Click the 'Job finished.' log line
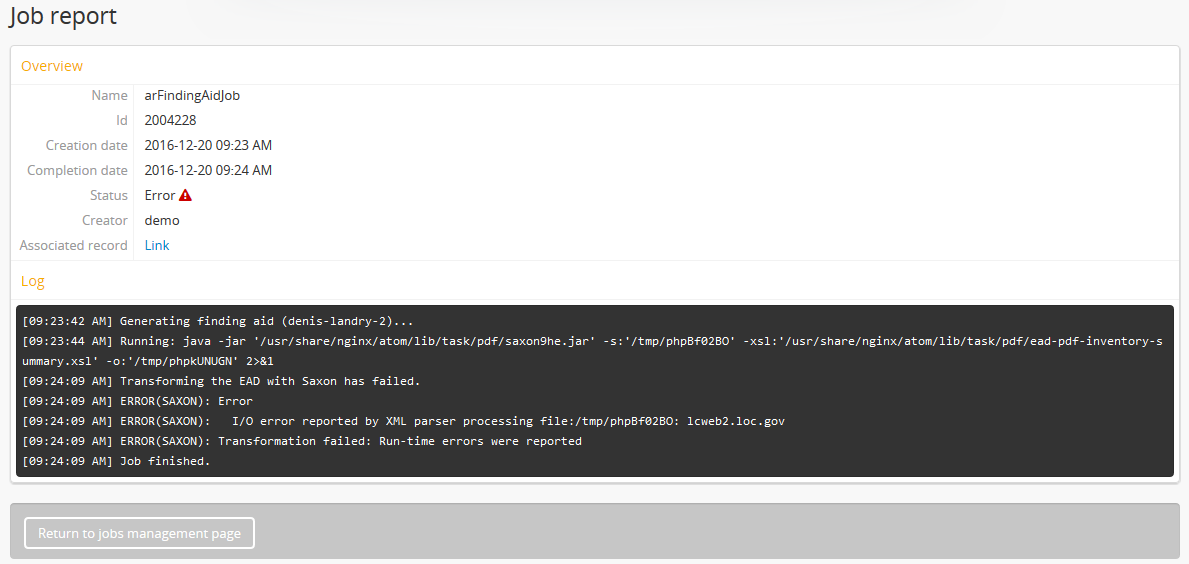This screenshot has width=1189, height=564. 116,461
